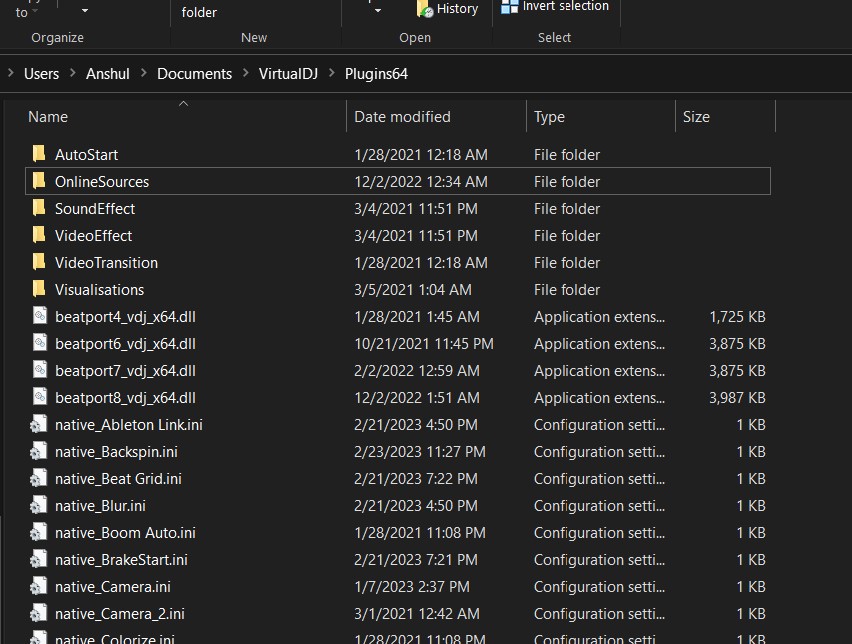852x644 pixels.
Task: Click date 10/21/2021 11:45 PM
Action: (424, 343)
